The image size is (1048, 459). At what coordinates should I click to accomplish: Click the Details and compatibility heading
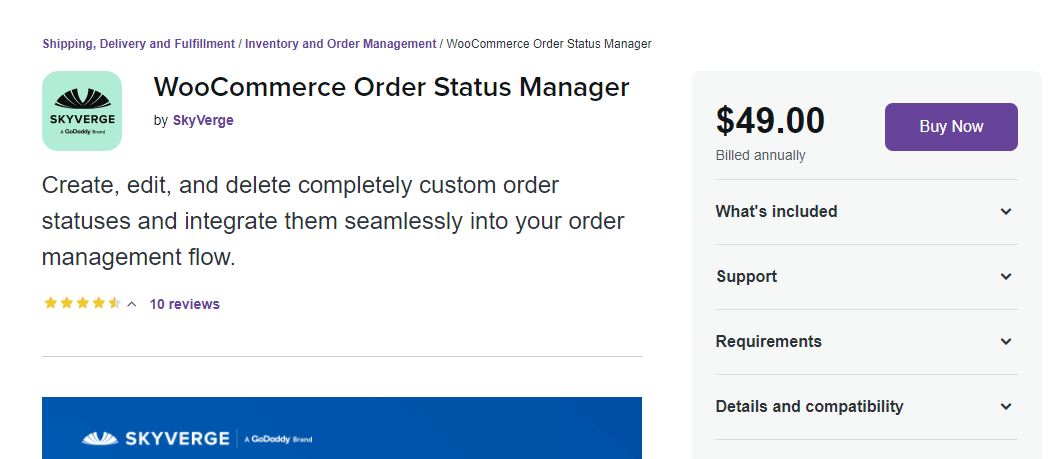tap(809, 406)
